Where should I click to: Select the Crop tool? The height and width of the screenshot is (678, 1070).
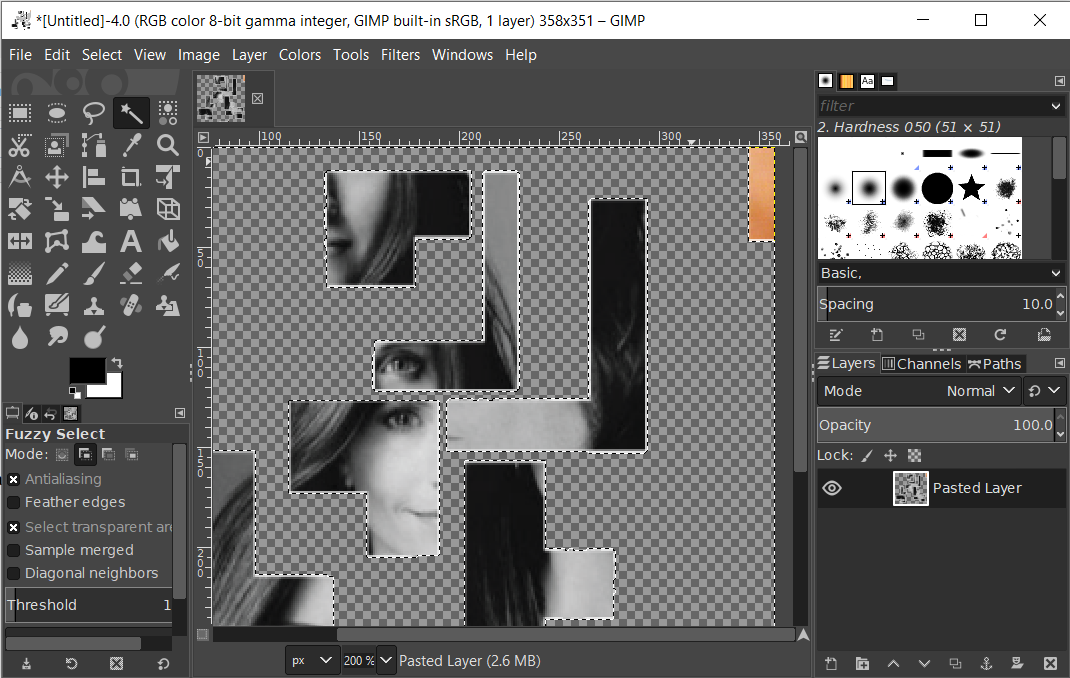point(131,177)
